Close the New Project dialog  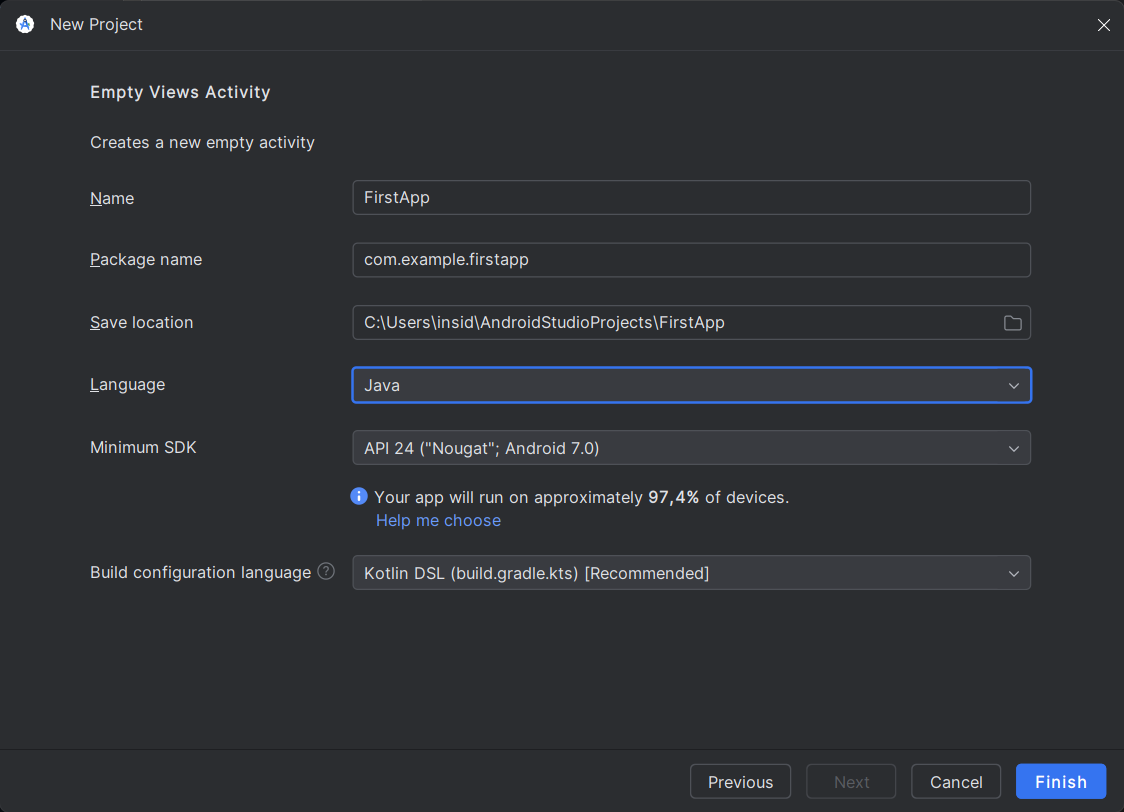pyautogui.click(x=1103, y=25)
